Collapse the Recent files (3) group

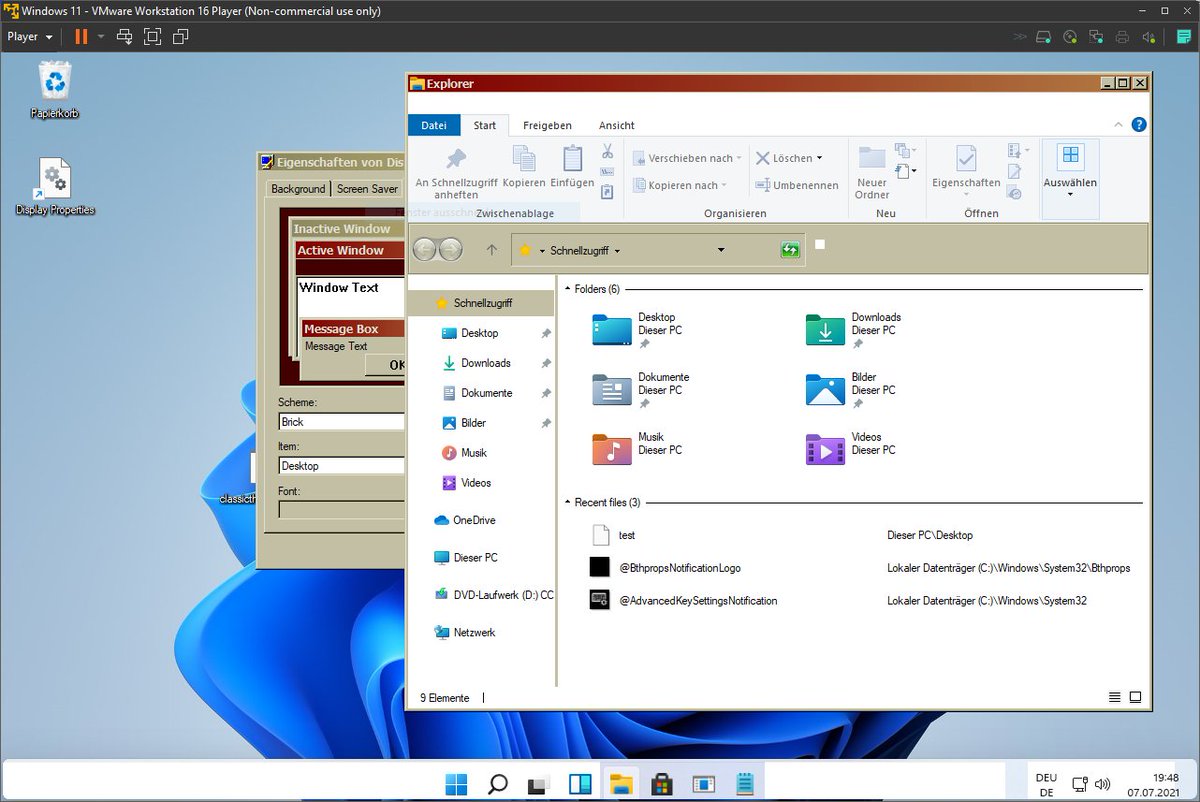click(567, 502)
